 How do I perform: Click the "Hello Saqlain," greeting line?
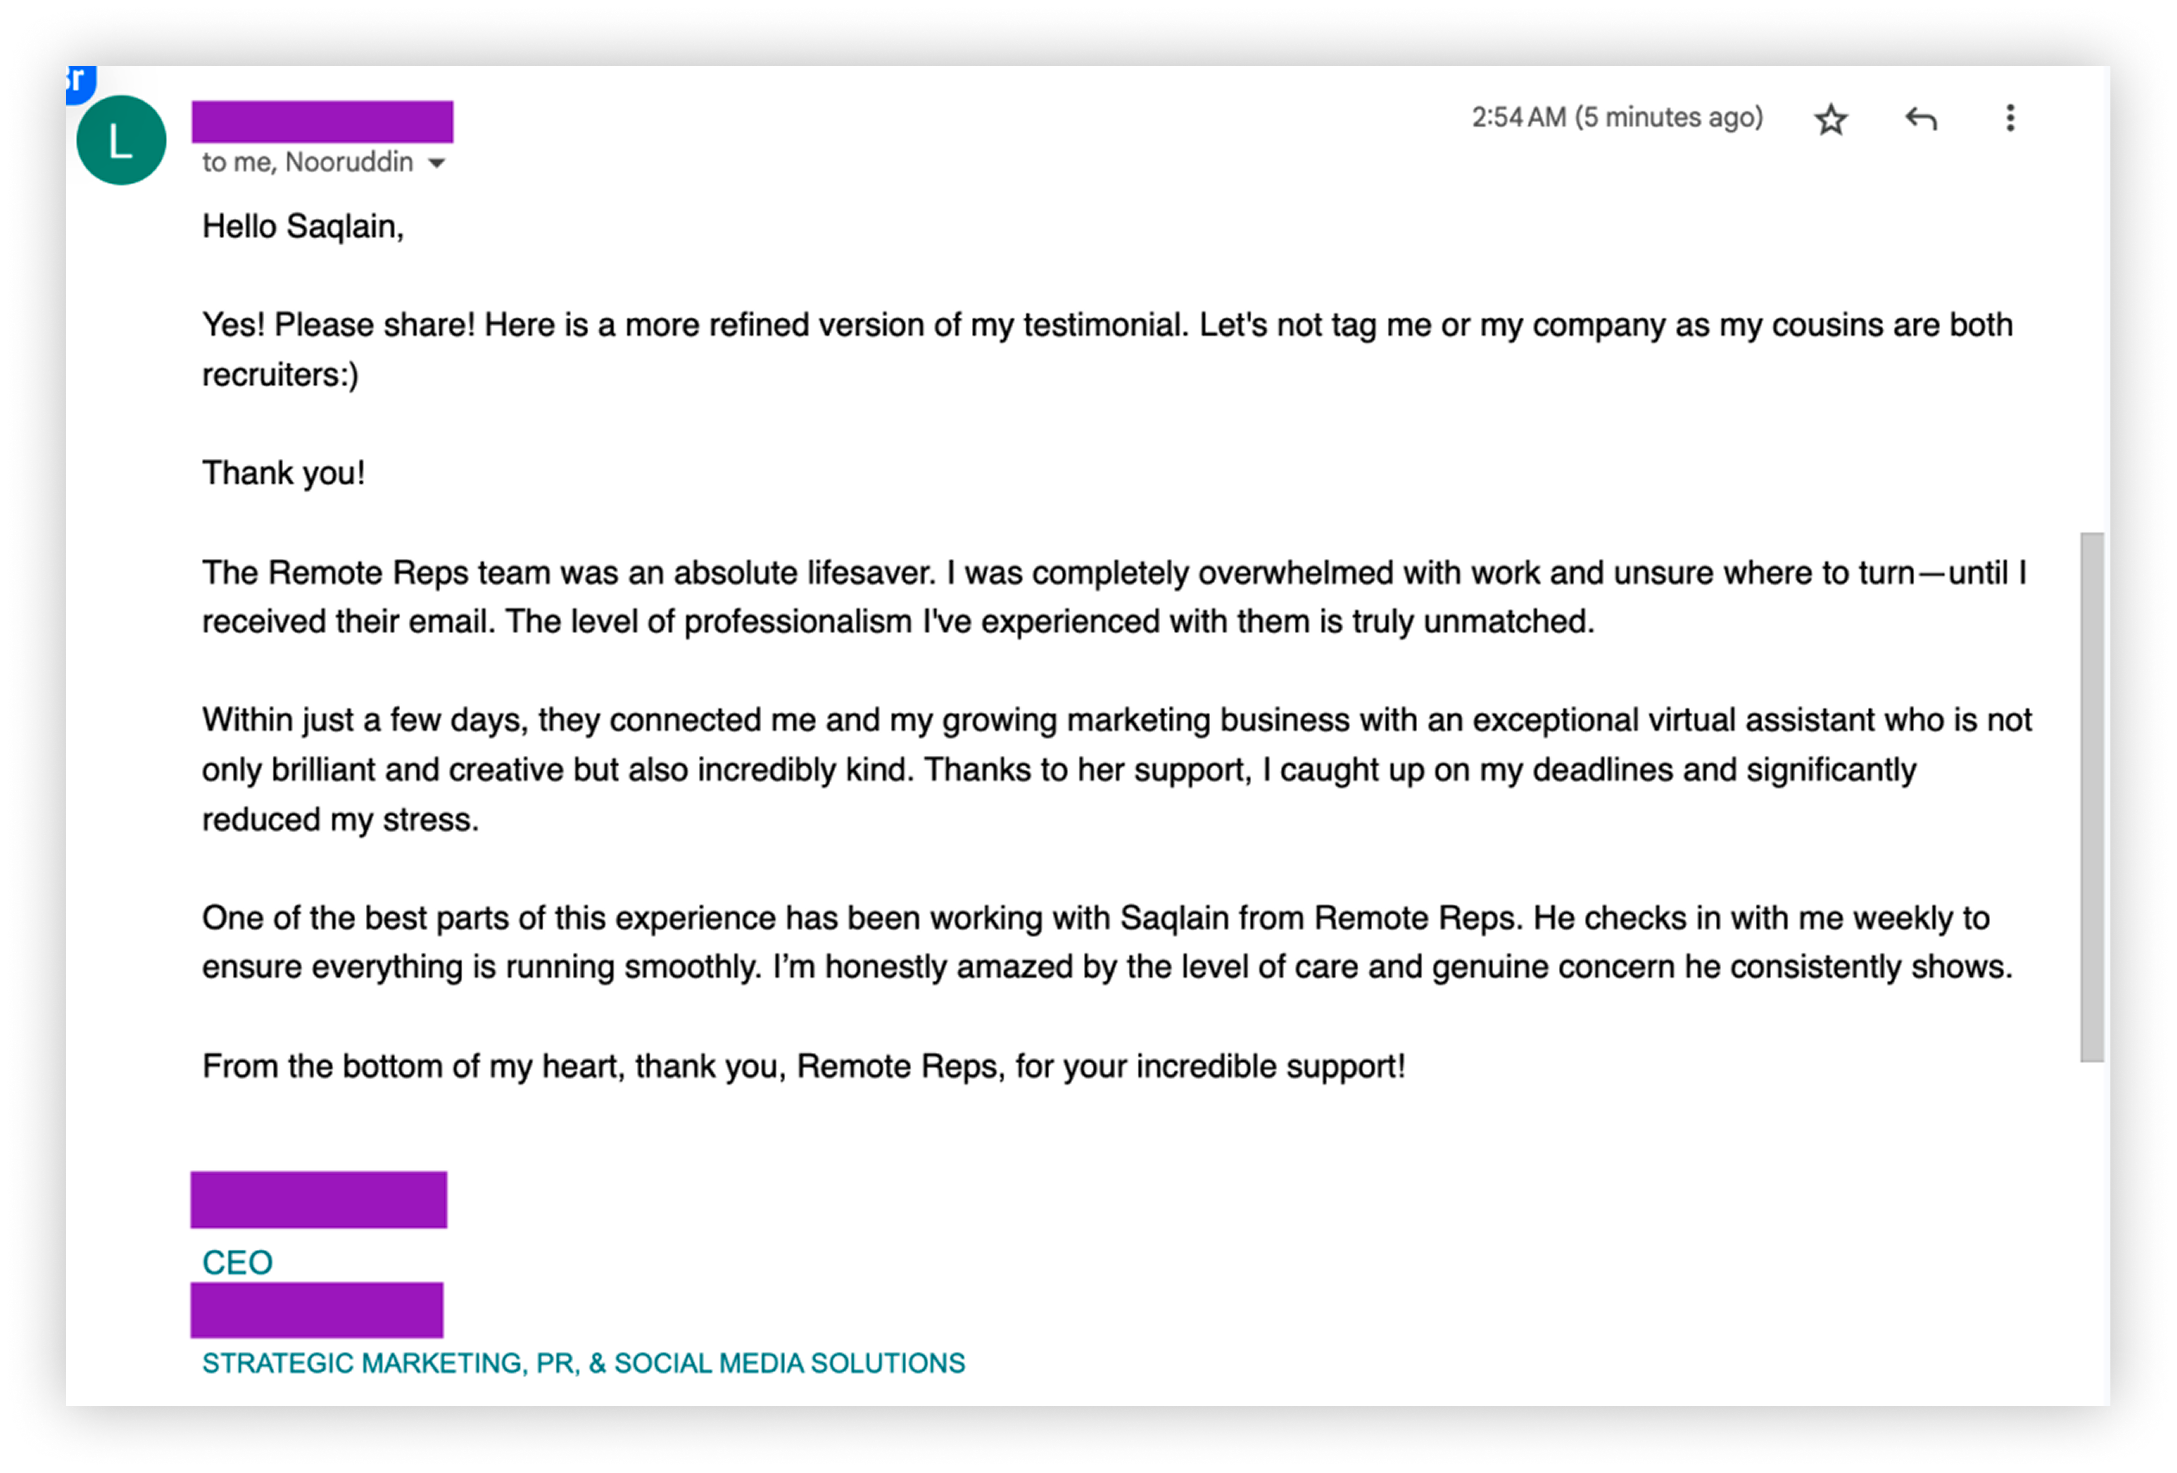[303, 227]
